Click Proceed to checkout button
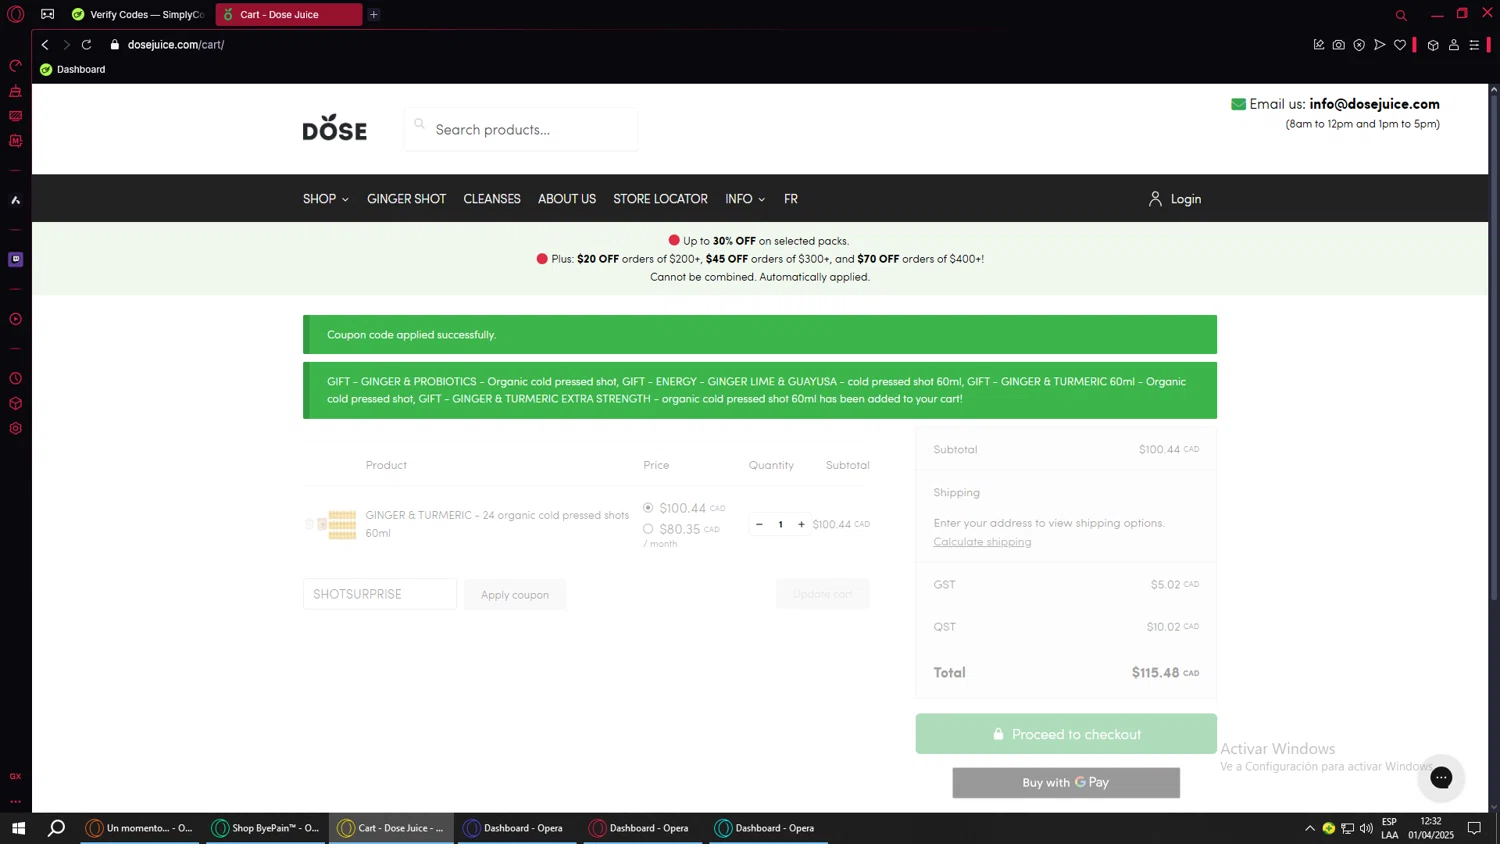The height and width of the screenshot is (844, 1500). click(1066, 734)
